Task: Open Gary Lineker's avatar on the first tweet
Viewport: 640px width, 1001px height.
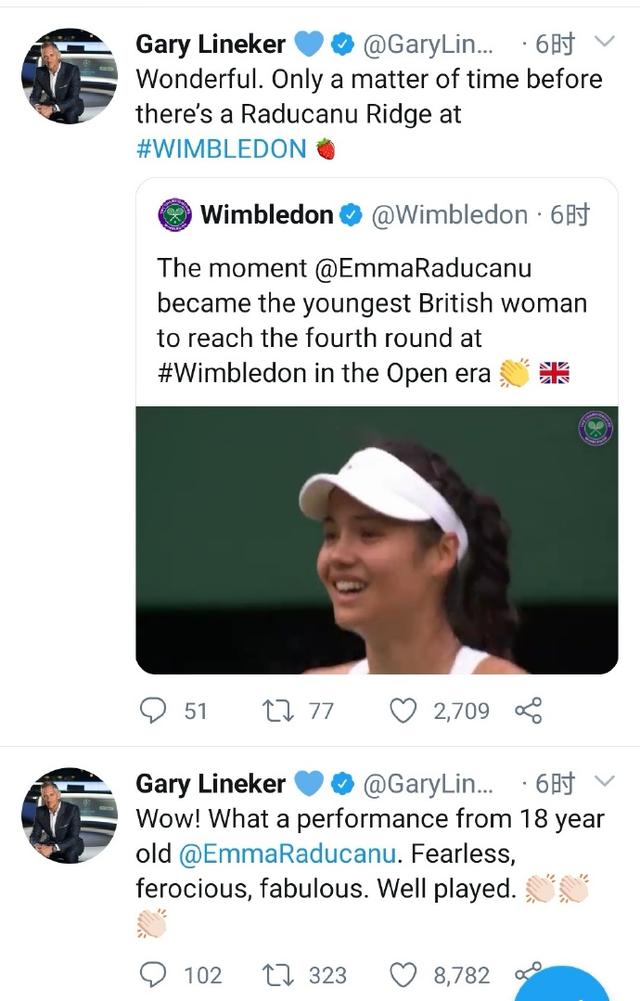Action: pos(69,77)
